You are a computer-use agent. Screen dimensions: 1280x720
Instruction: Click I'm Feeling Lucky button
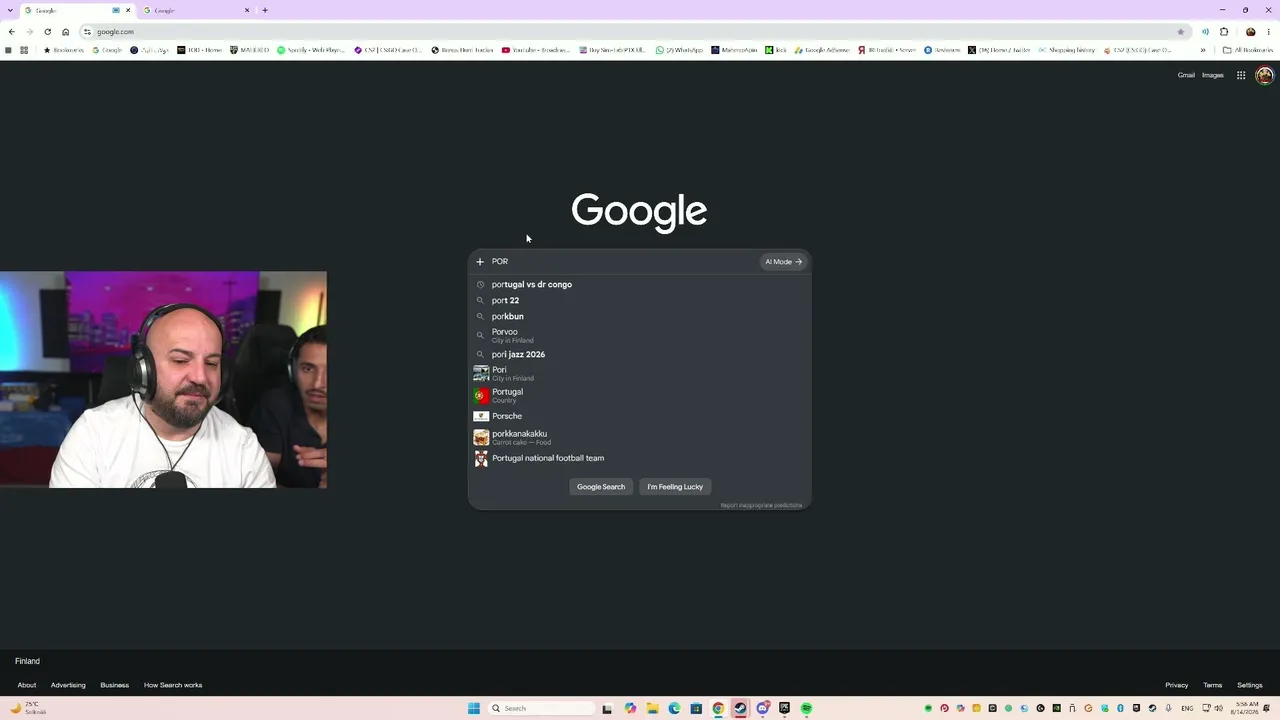675,487
